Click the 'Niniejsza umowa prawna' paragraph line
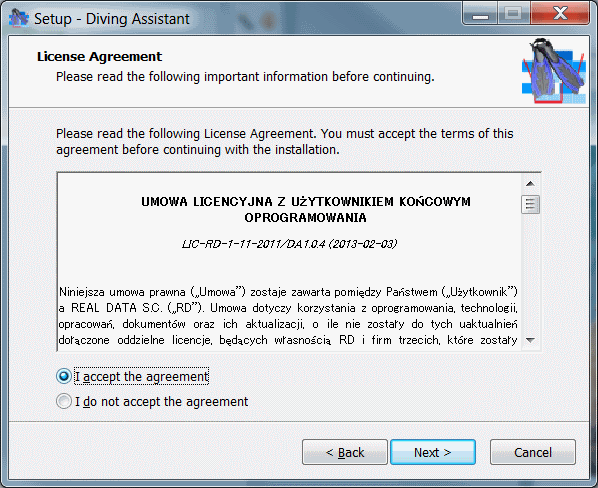 click(x=288, y=292)
